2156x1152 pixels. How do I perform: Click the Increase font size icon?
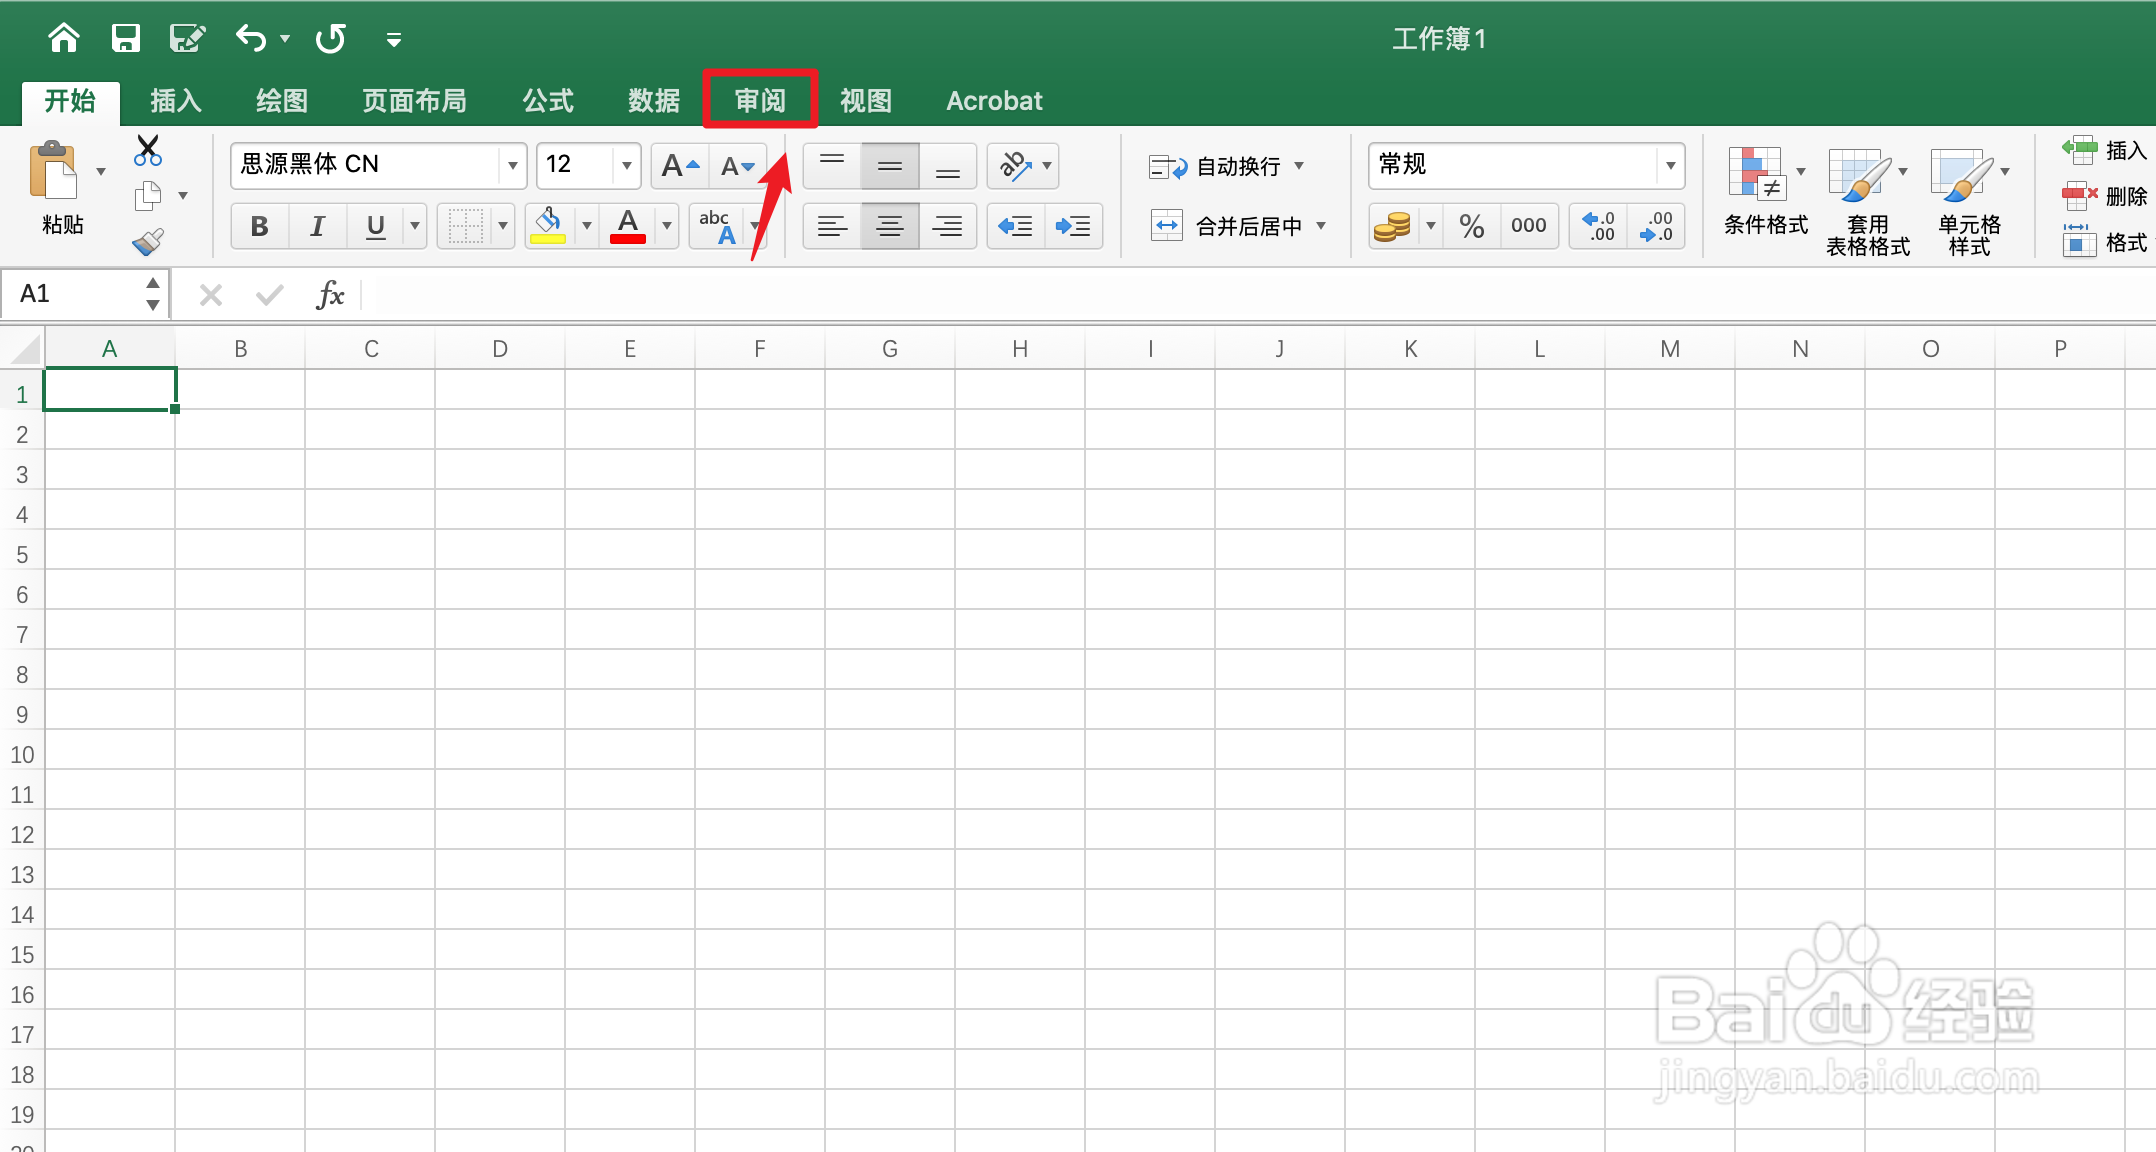pyautogui.click(x=679, y=166)
